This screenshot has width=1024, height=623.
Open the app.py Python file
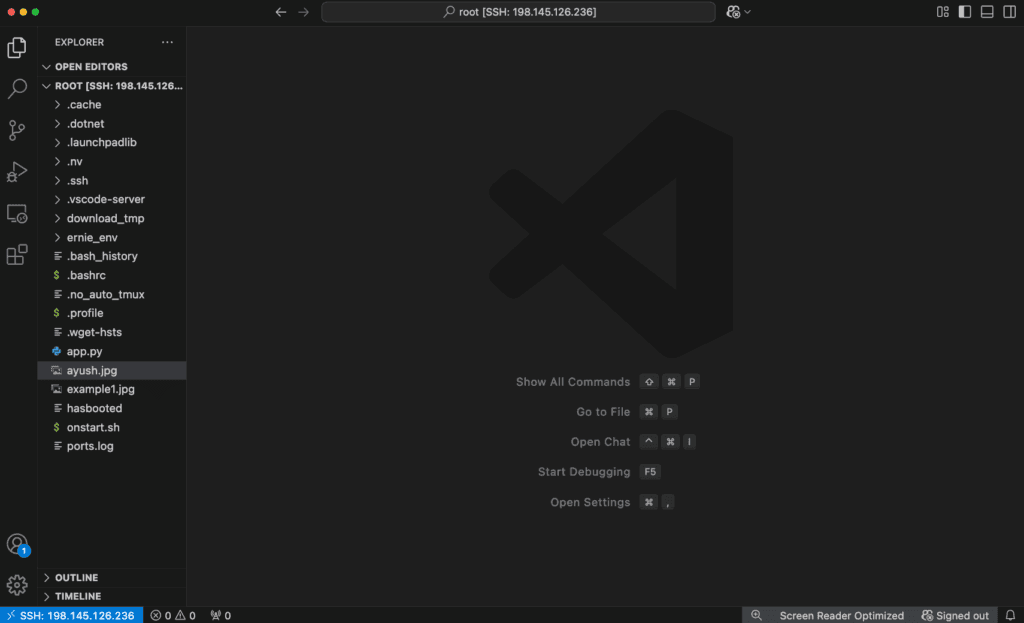(112, 351)
